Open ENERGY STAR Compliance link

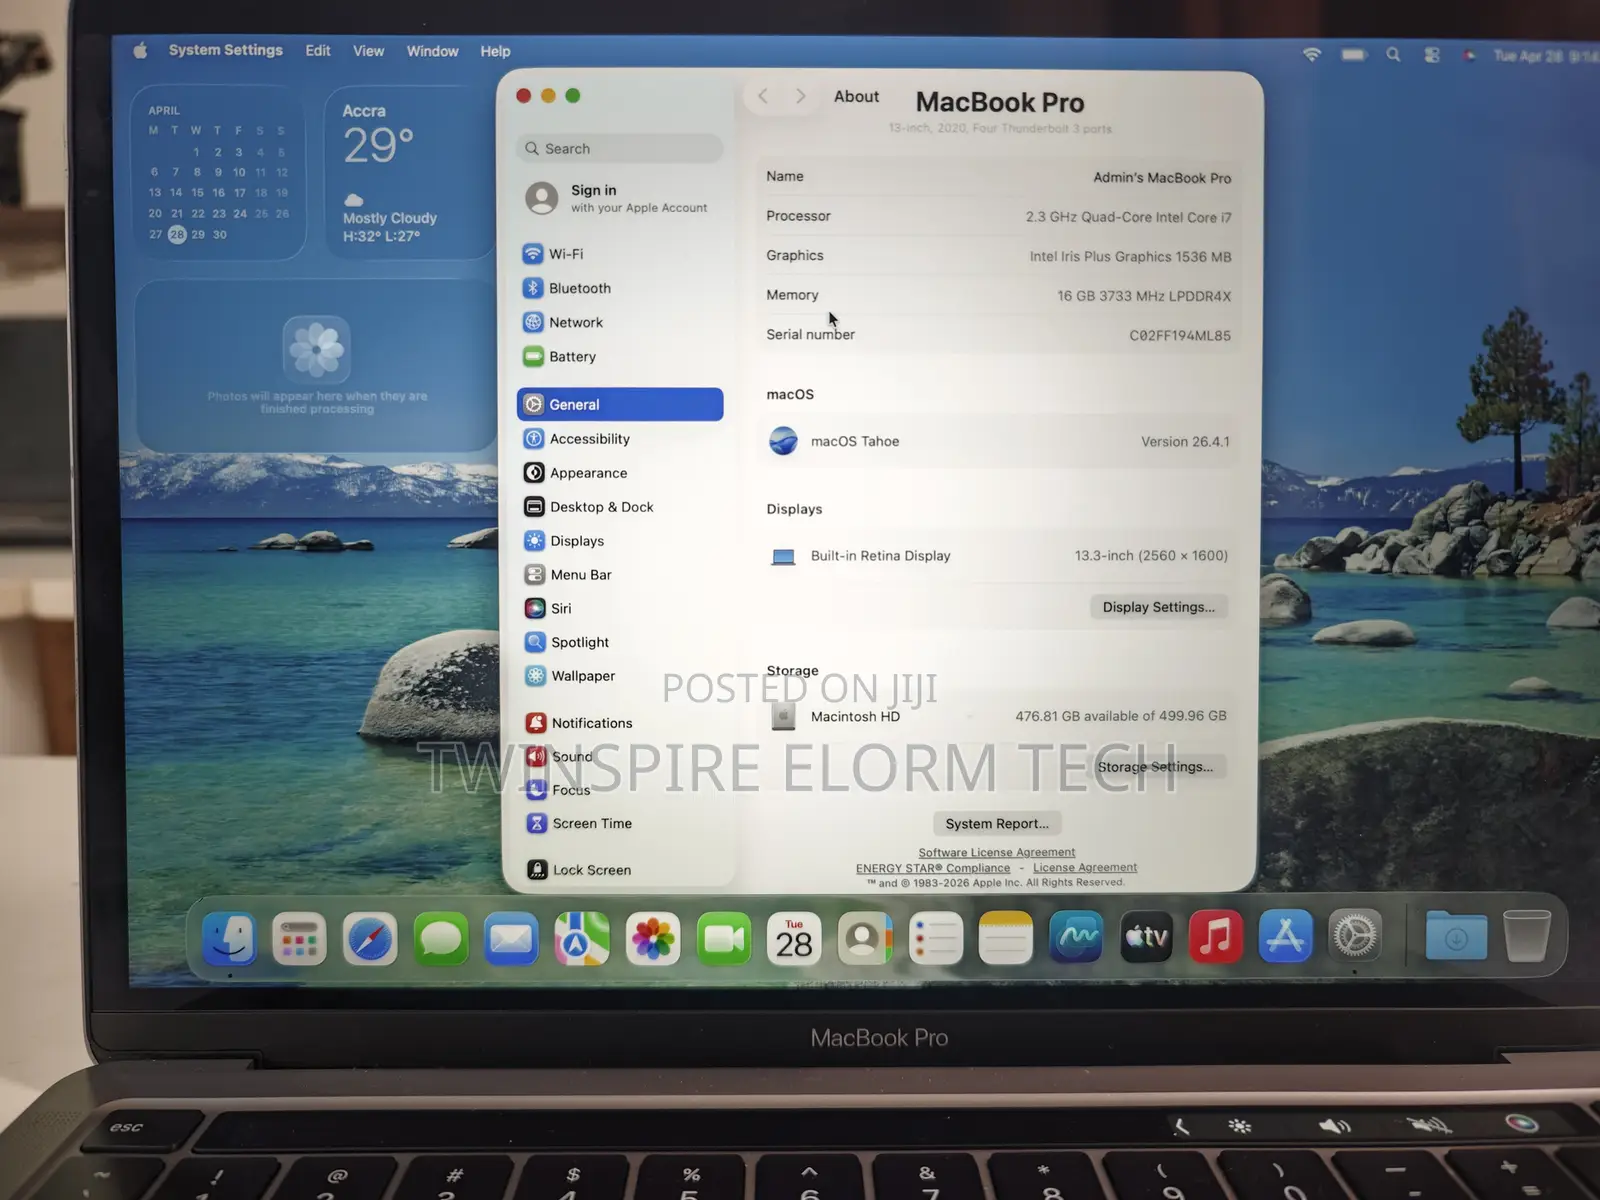point(933,868)
